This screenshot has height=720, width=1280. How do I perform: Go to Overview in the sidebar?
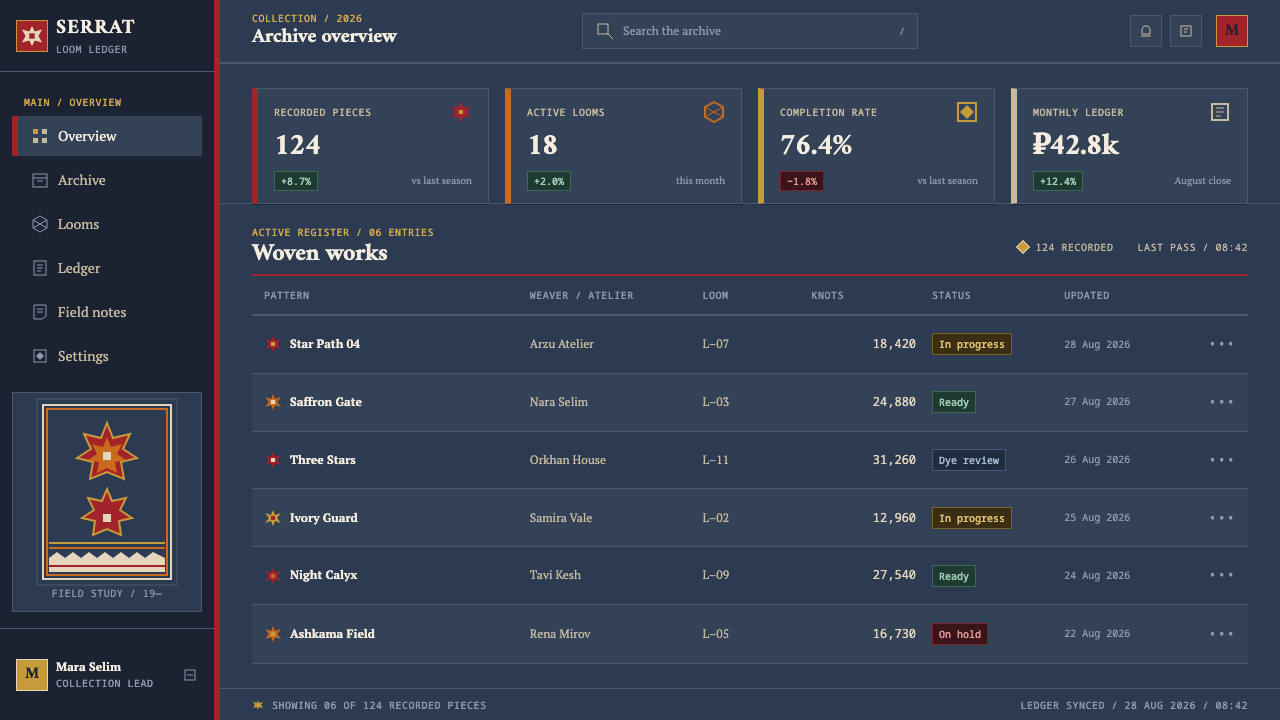pos(108,136)
